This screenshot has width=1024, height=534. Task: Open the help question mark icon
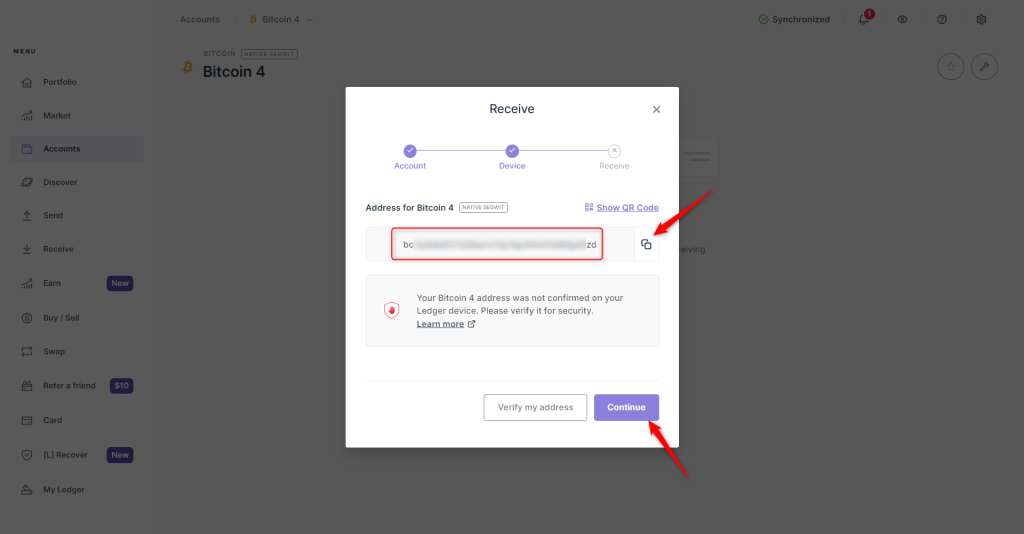[941, 19]
